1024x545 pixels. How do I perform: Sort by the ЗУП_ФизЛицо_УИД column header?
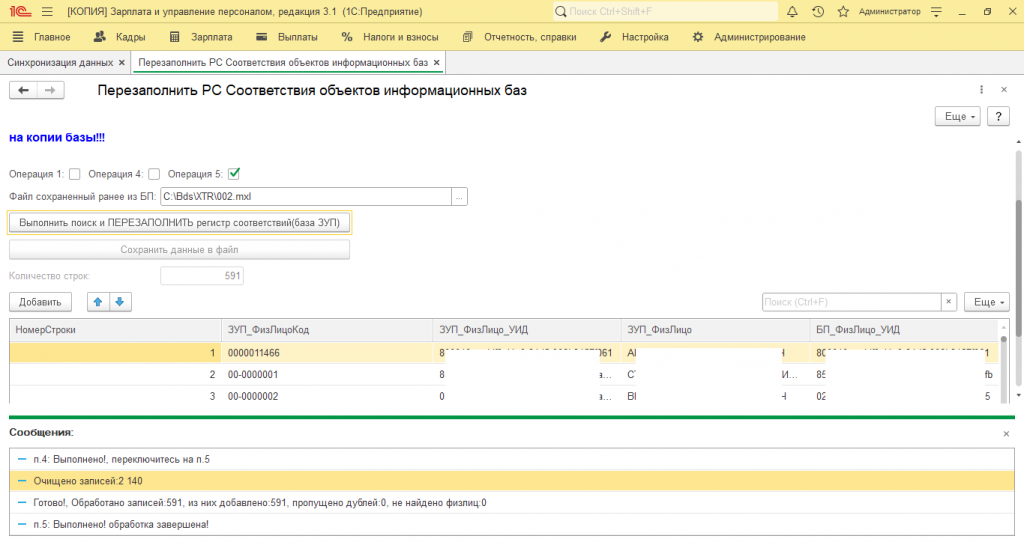527,330
